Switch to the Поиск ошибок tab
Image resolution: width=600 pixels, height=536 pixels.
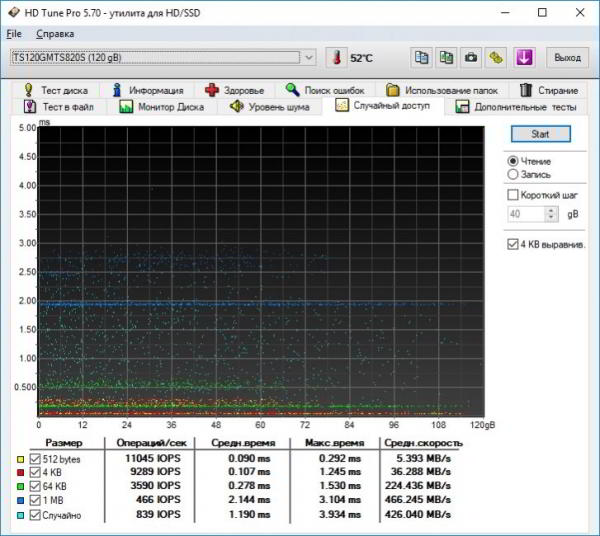[x=327, y=90]
